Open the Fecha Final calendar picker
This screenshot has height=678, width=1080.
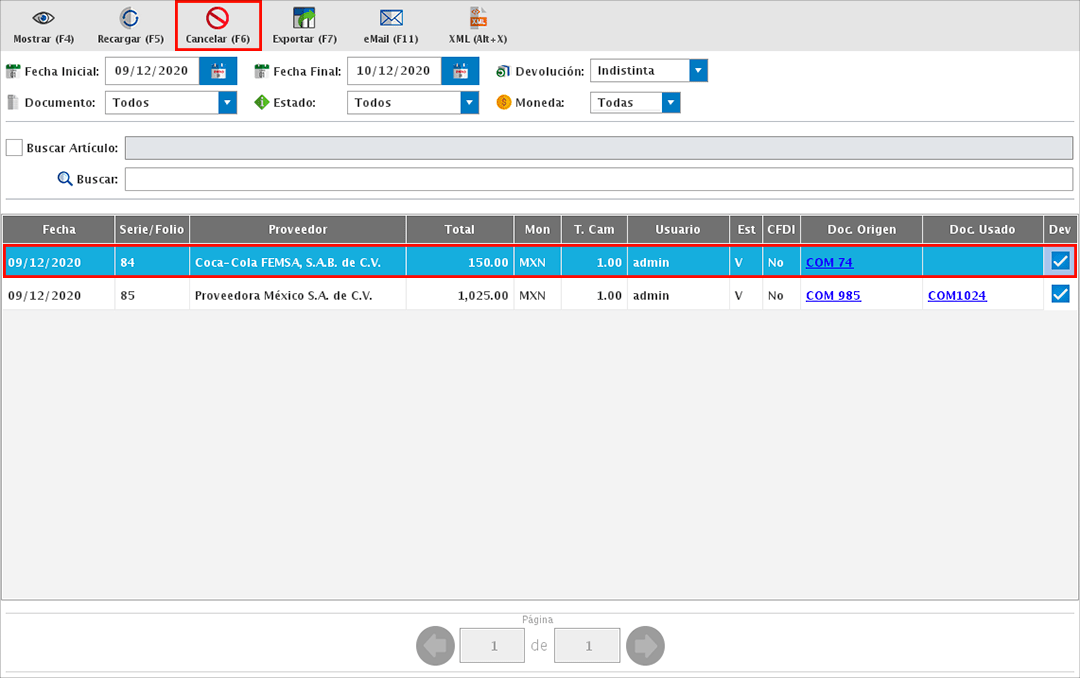click(460, 71)
